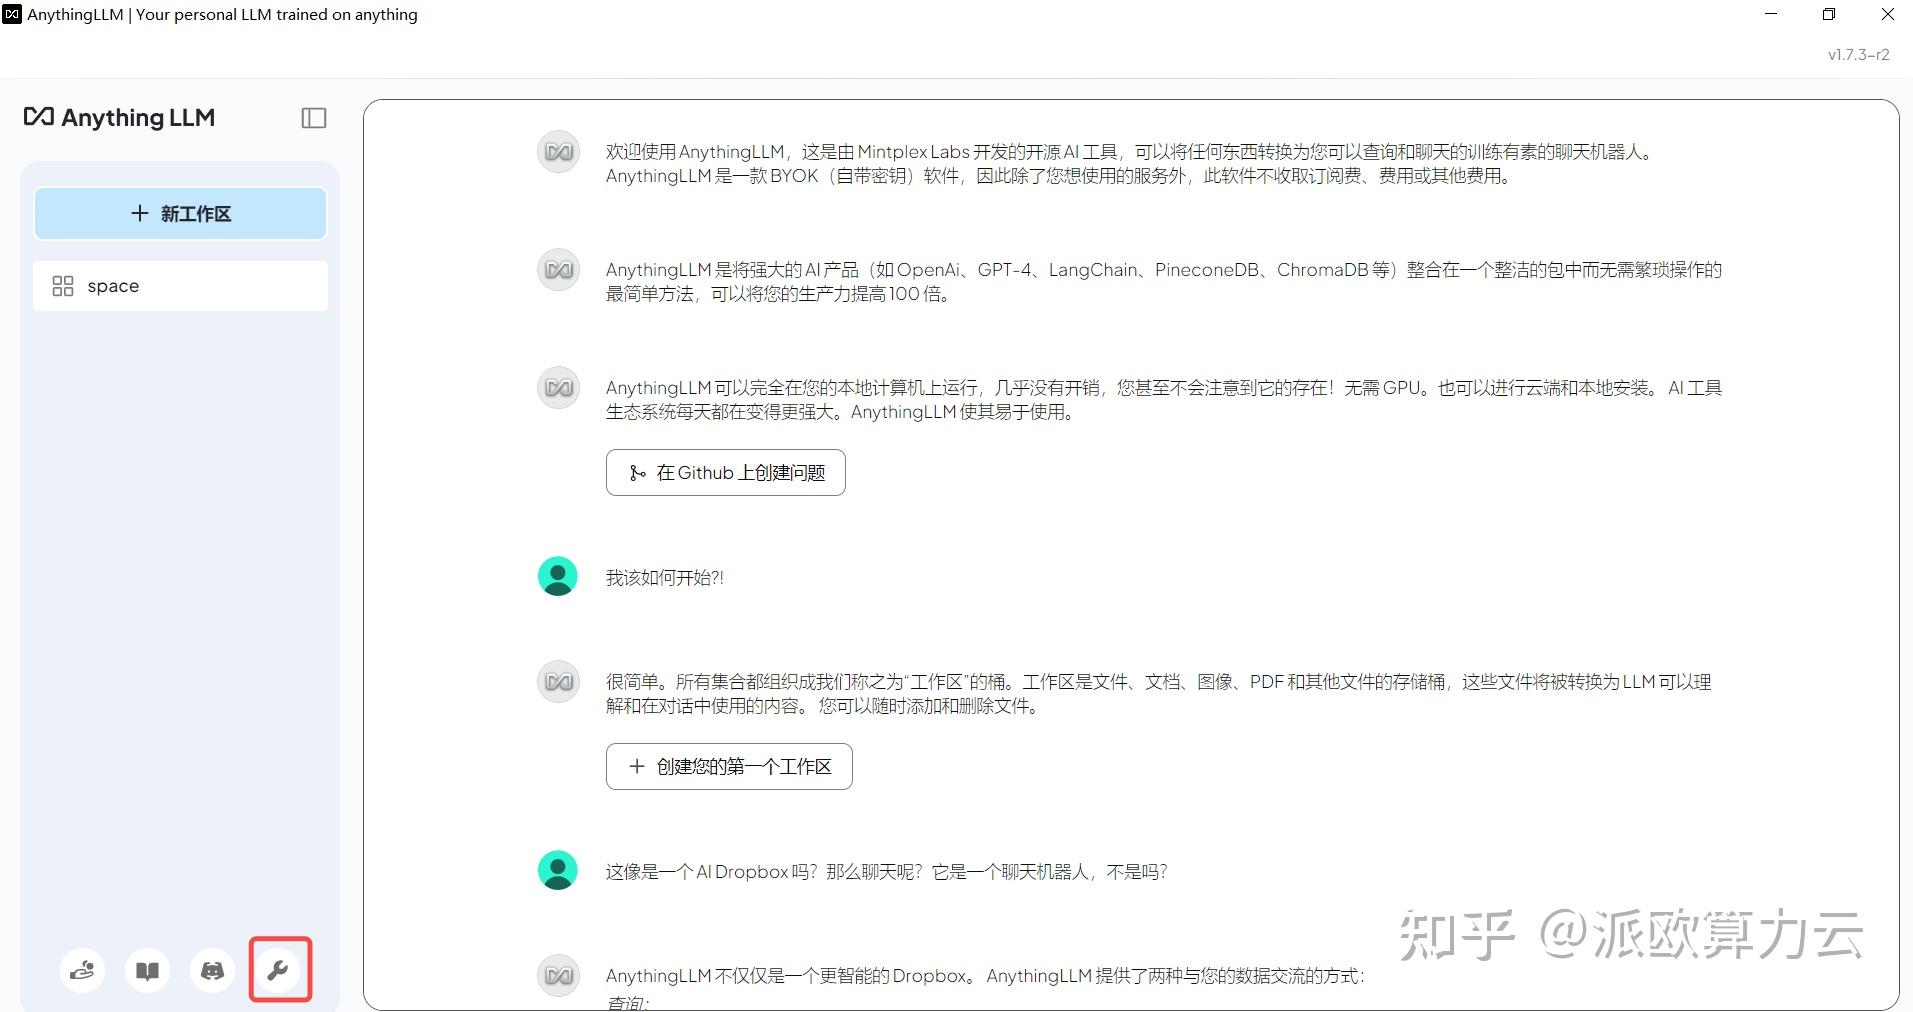Click the AnythingLLM icon in the title bar
This screenshot has height=1012, width=1913.
(x=13, y=14)
